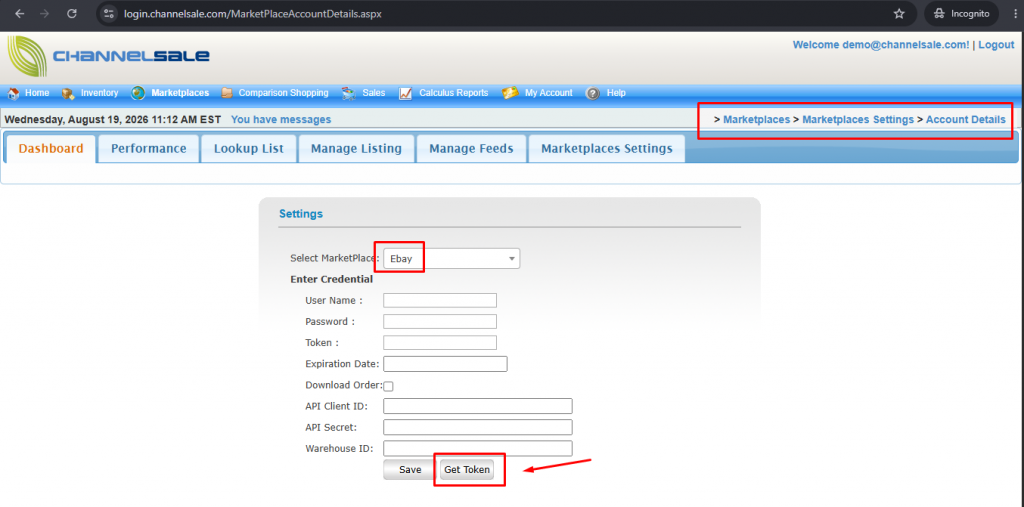Click the date and time text

(x=112, y=120)
